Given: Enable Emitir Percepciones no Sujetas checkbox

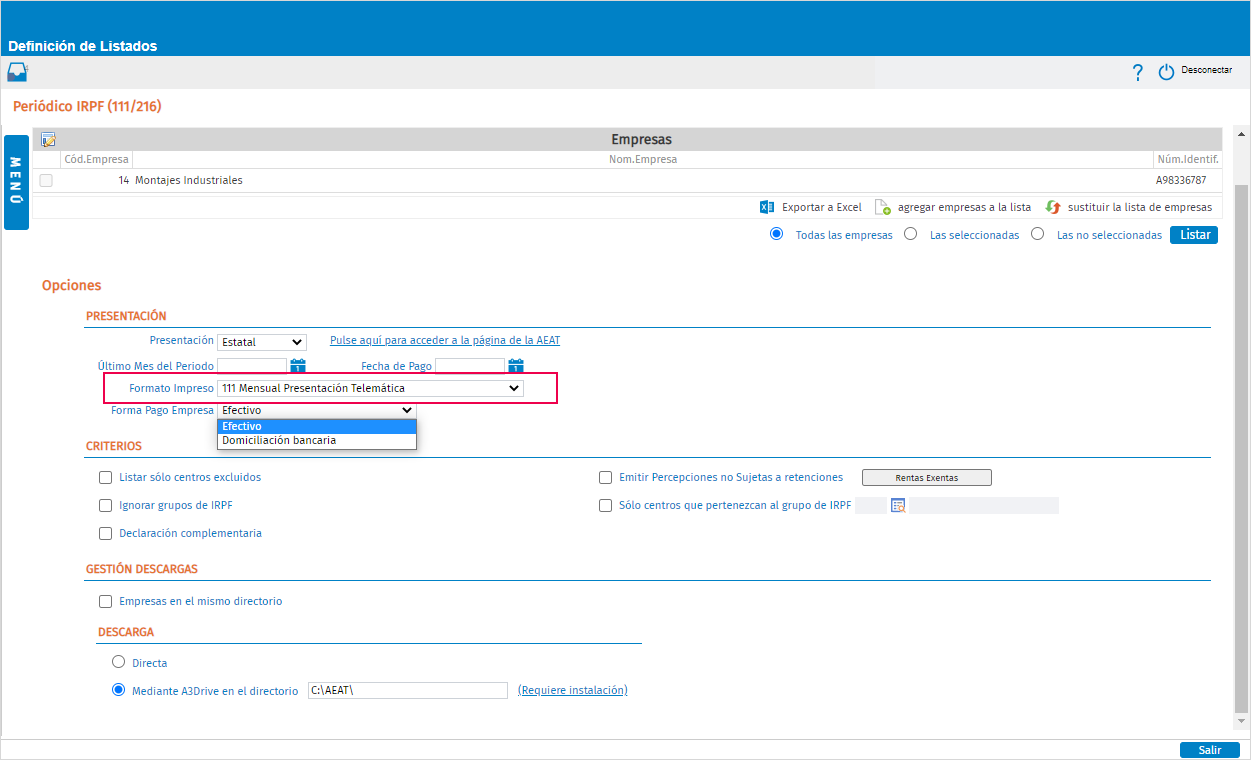Looking at the screenshot, I should click(x=605, y=477).
